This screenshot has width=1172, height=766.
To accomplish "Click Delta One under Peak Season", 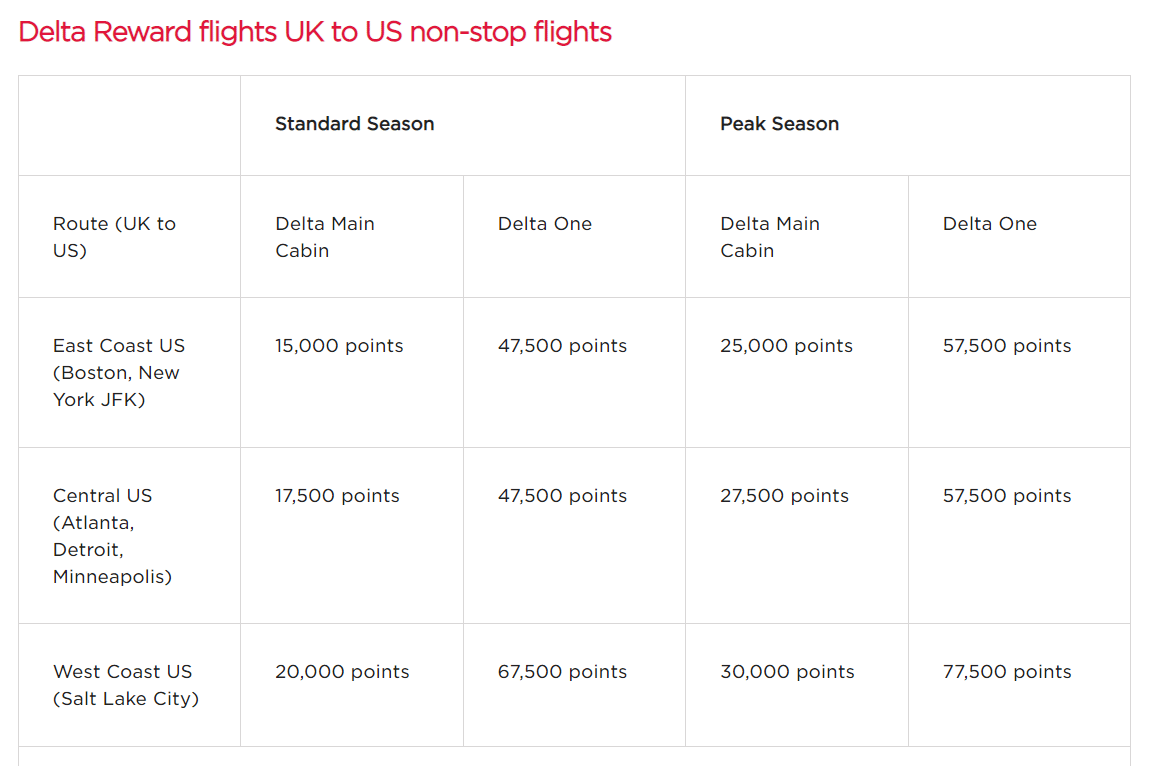I will click(x=990, y=224).
